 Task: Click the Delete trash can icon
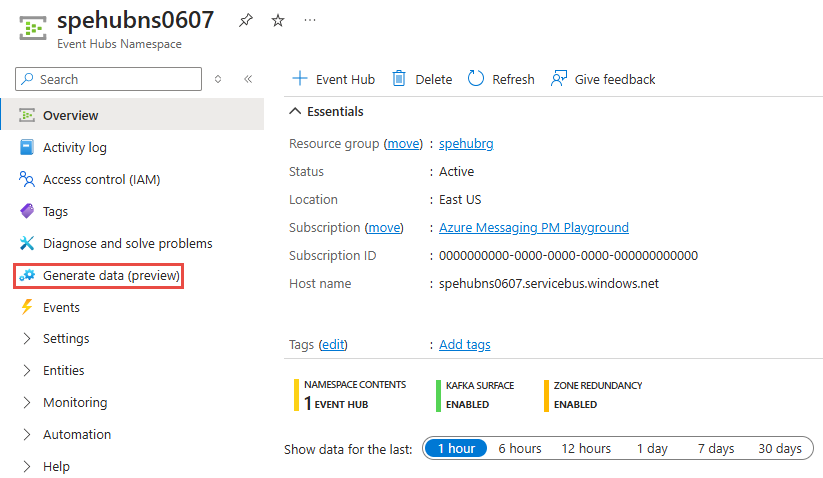399,79
